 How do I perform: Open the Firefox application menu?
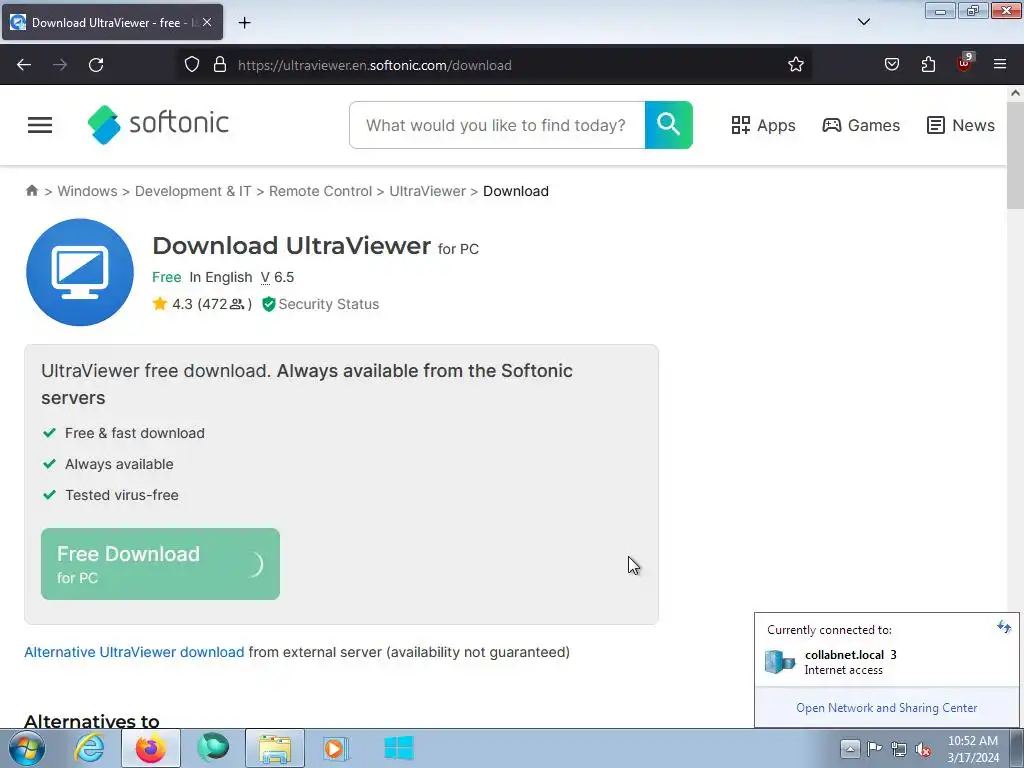point(1000,64)
